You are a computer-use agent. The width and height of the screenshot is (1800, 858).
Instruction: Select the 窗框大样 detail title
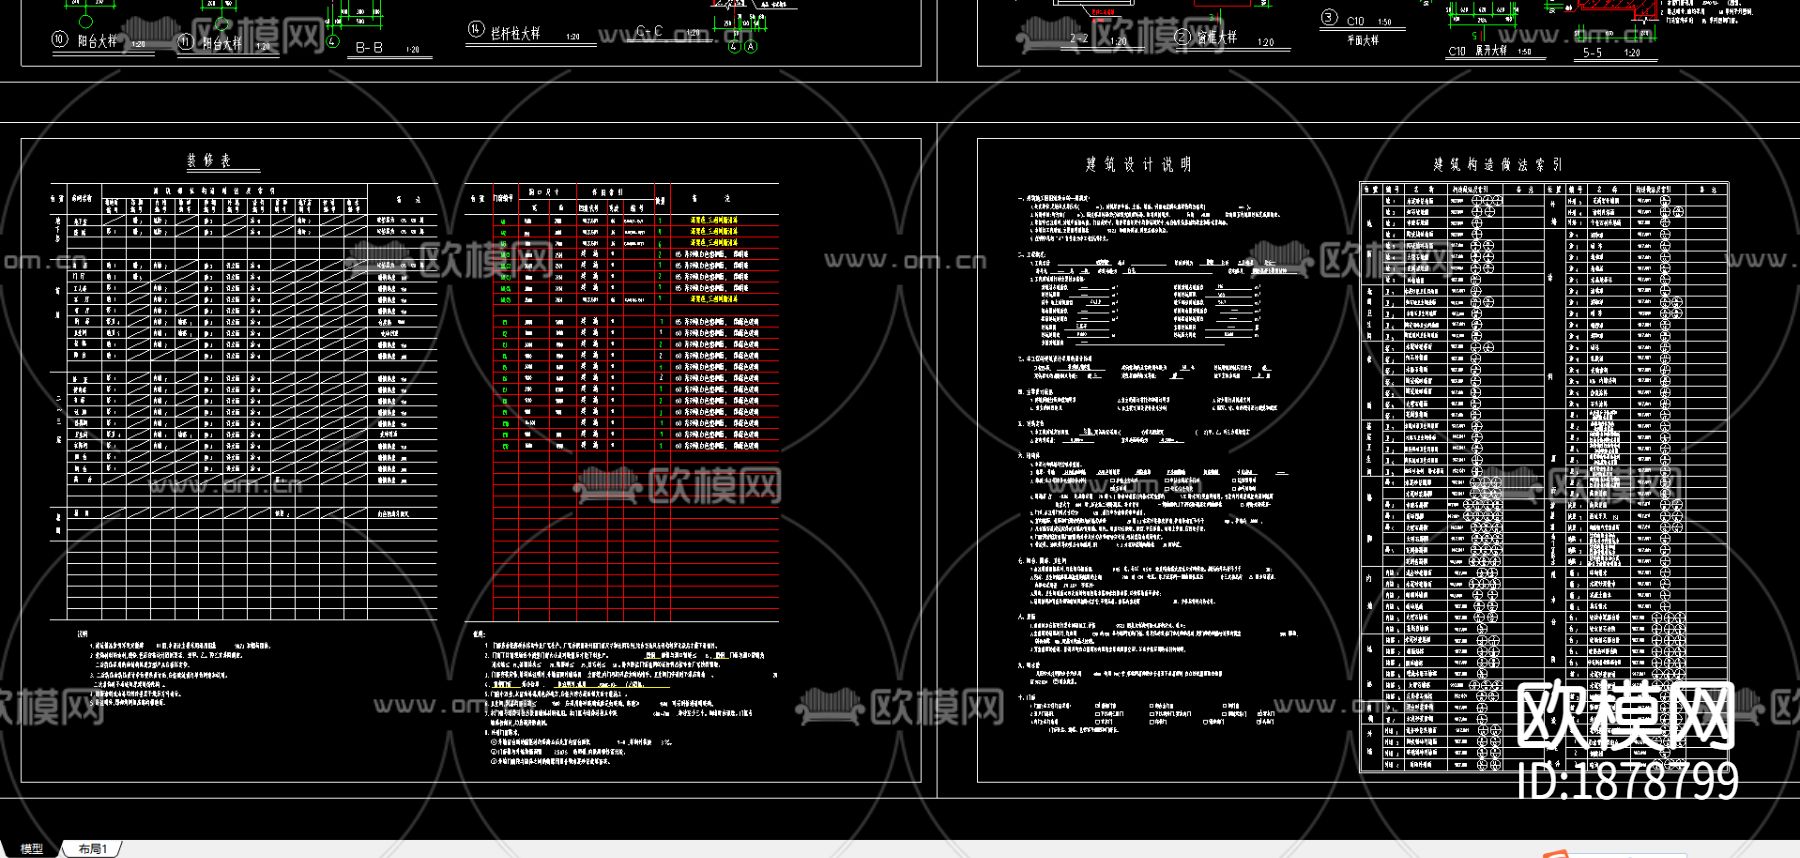[x=1217, y=38]
